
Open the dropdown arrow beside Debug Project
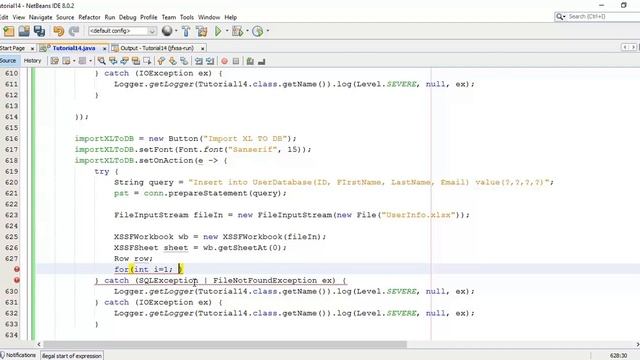[247, 31]
